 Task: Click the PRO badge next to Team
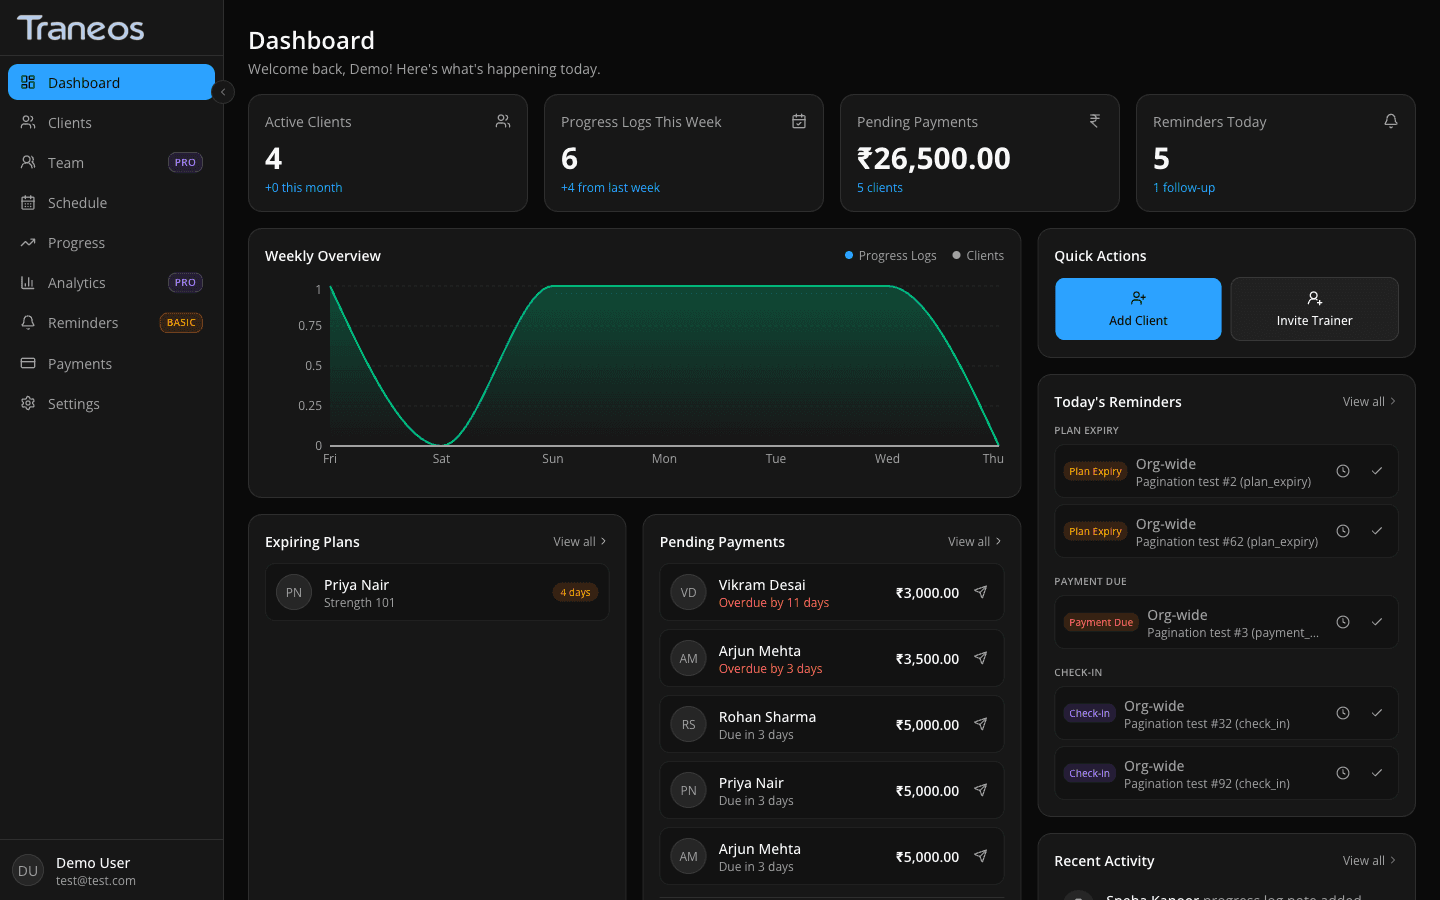click(185, 162)
